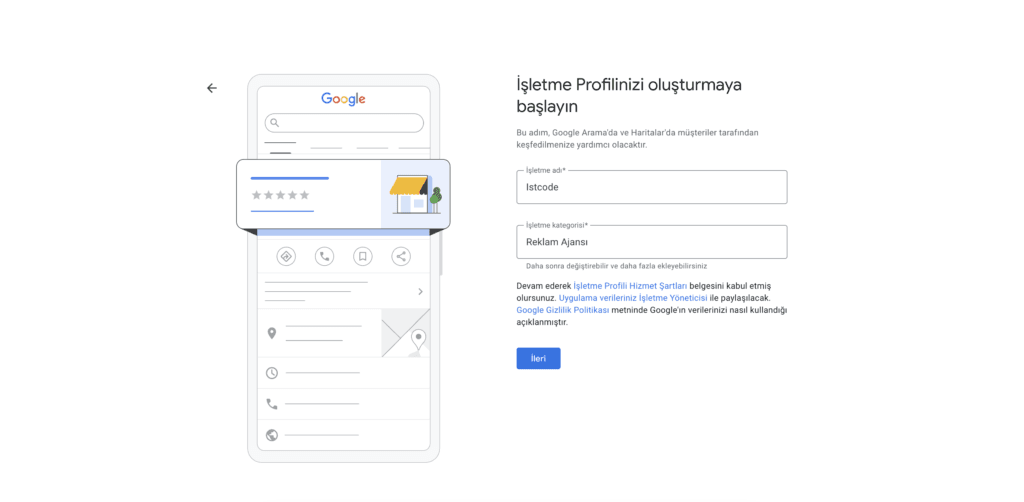Click the back arrow icon
This screenshot has height=502, width=1024.
point(212,88)
